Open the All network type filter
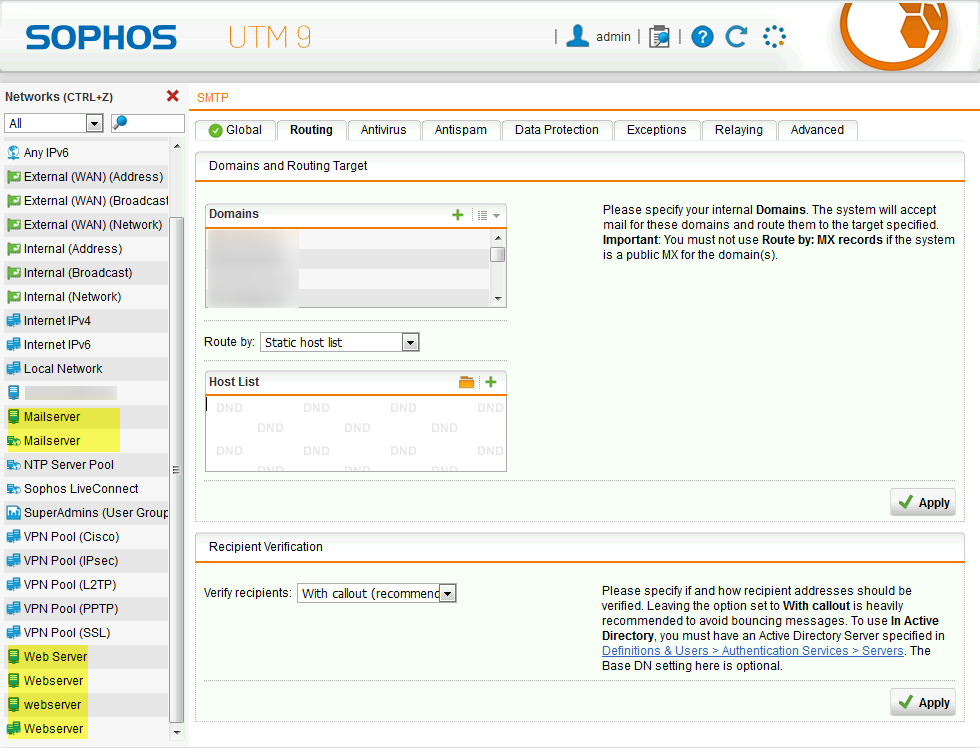 pos(54,123)
